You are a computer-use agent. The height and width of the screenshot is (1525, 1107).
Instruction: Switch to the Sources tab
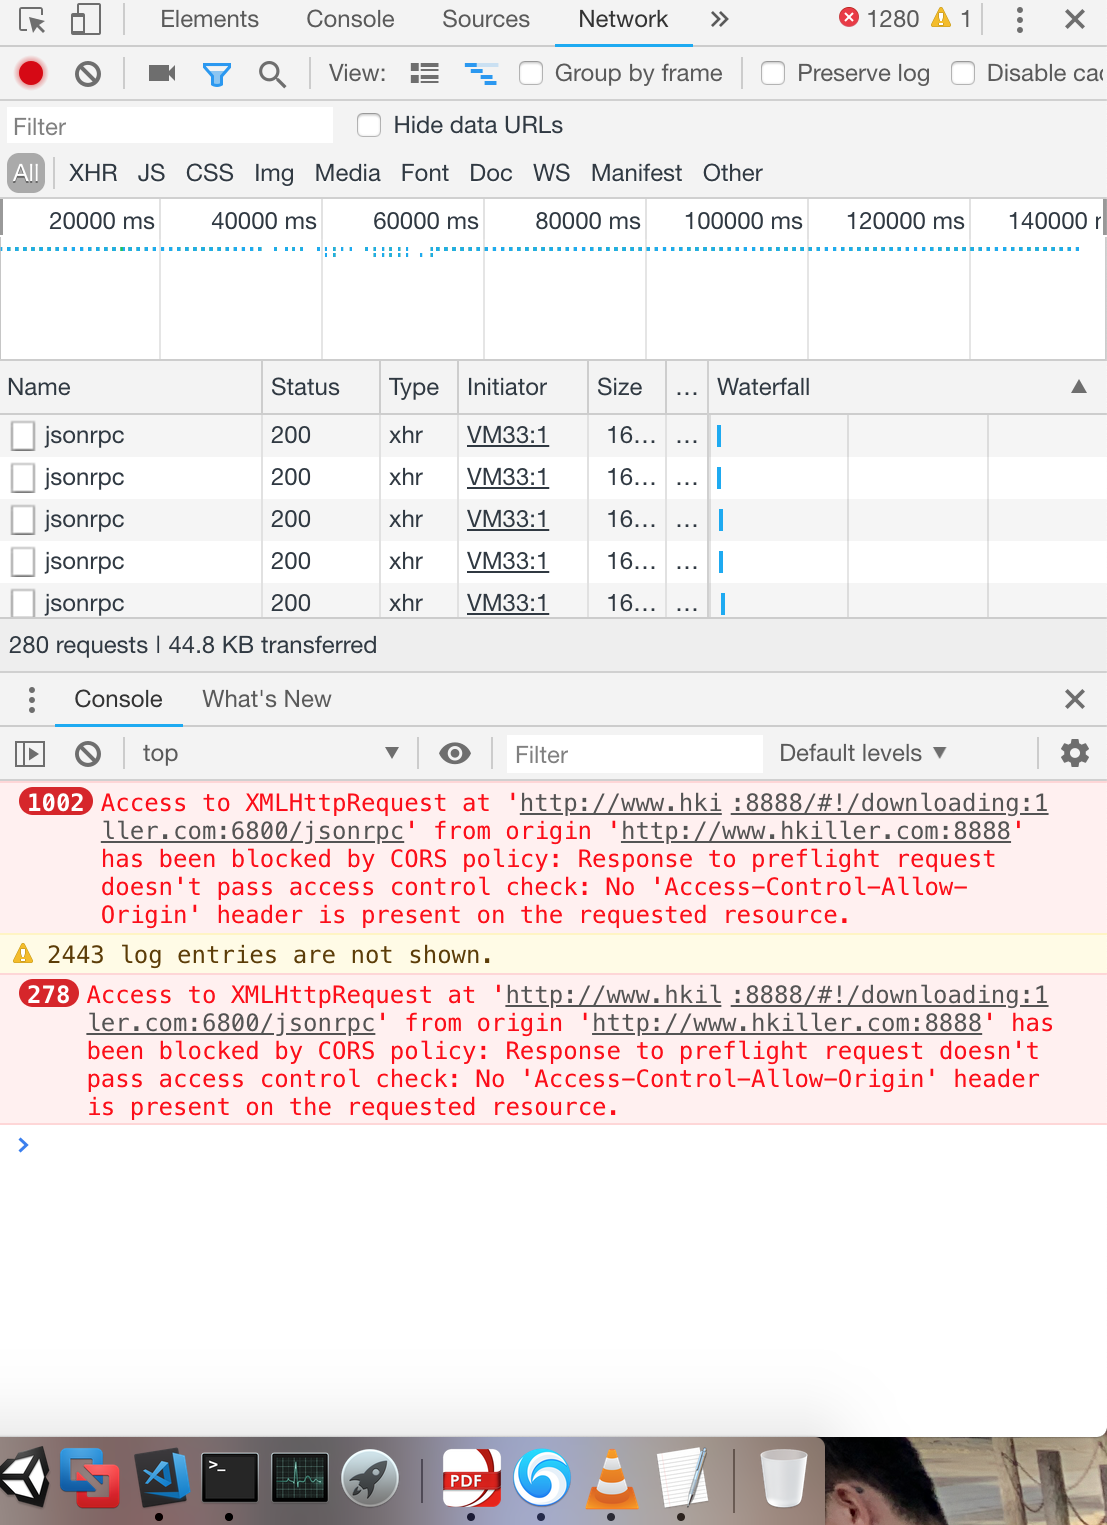click(485, 19)
